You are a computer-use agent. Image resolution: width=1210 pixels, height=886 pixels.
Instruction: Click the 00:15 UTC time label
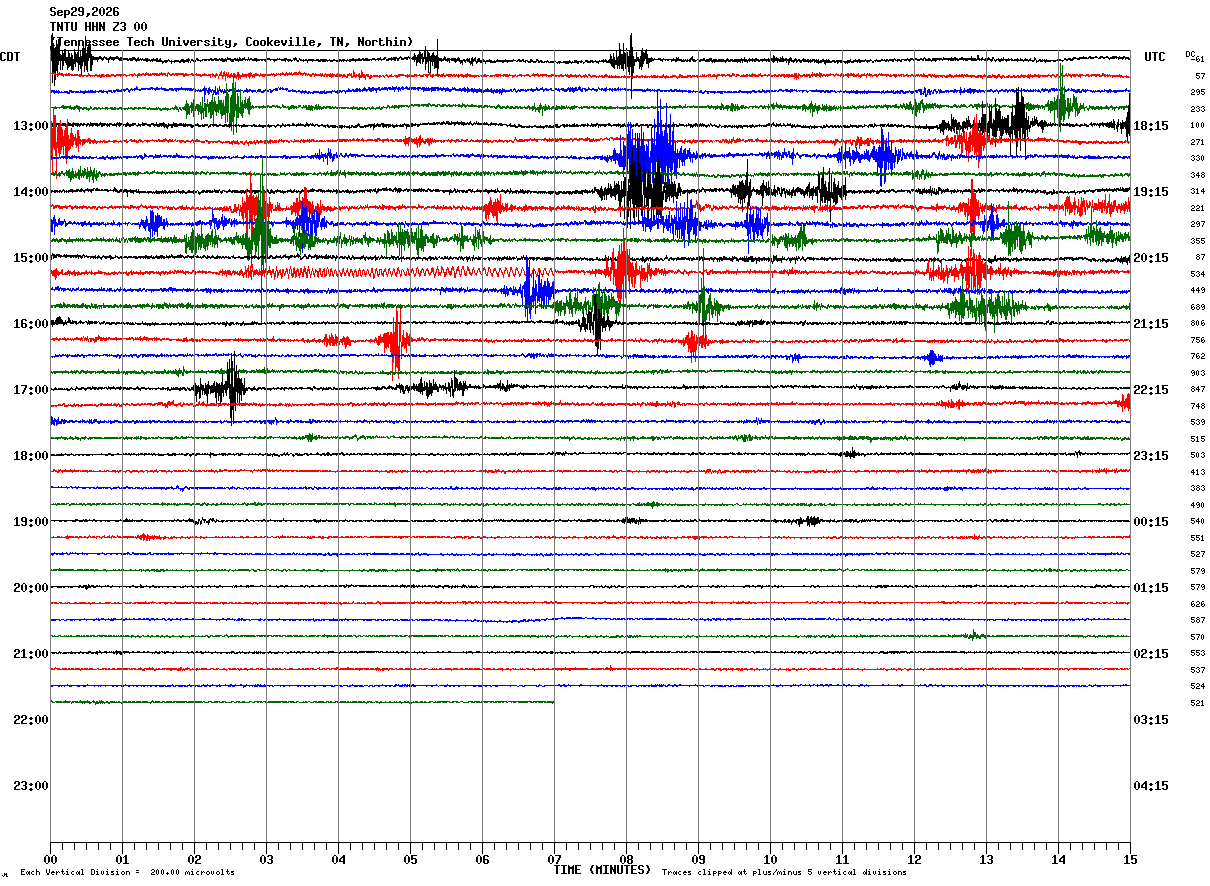click(x=1151, y=522)
